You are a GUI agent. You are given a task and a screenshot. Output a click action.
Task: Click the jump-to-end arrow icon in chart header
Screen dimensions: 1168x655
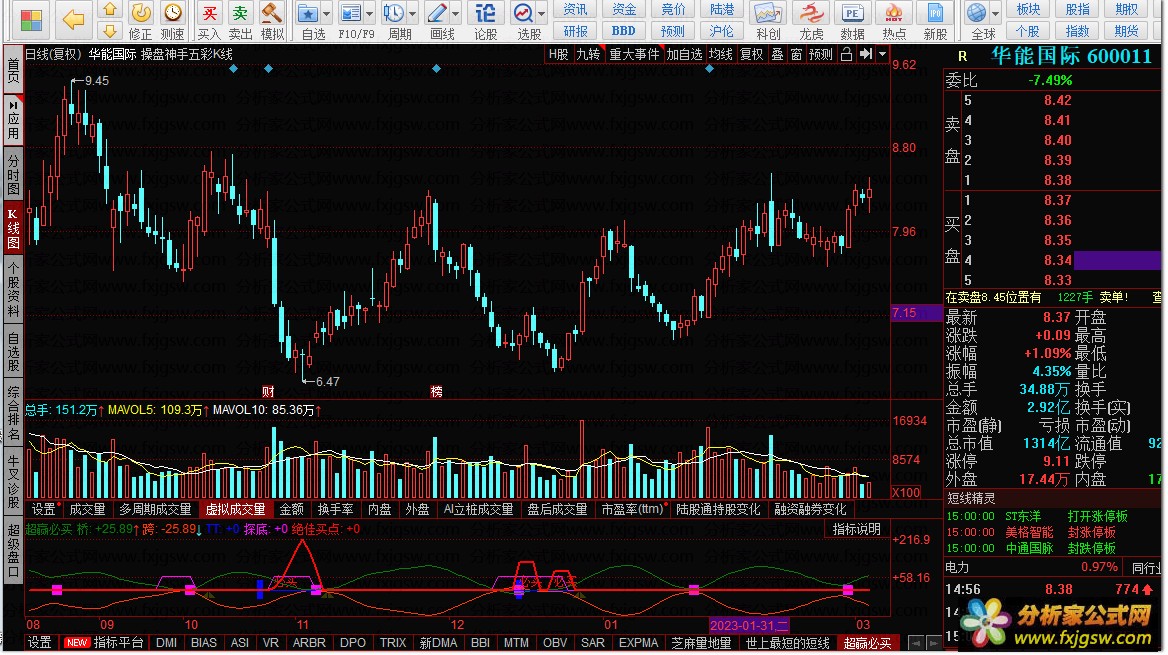pyautogui.click(x=866, y=54)
